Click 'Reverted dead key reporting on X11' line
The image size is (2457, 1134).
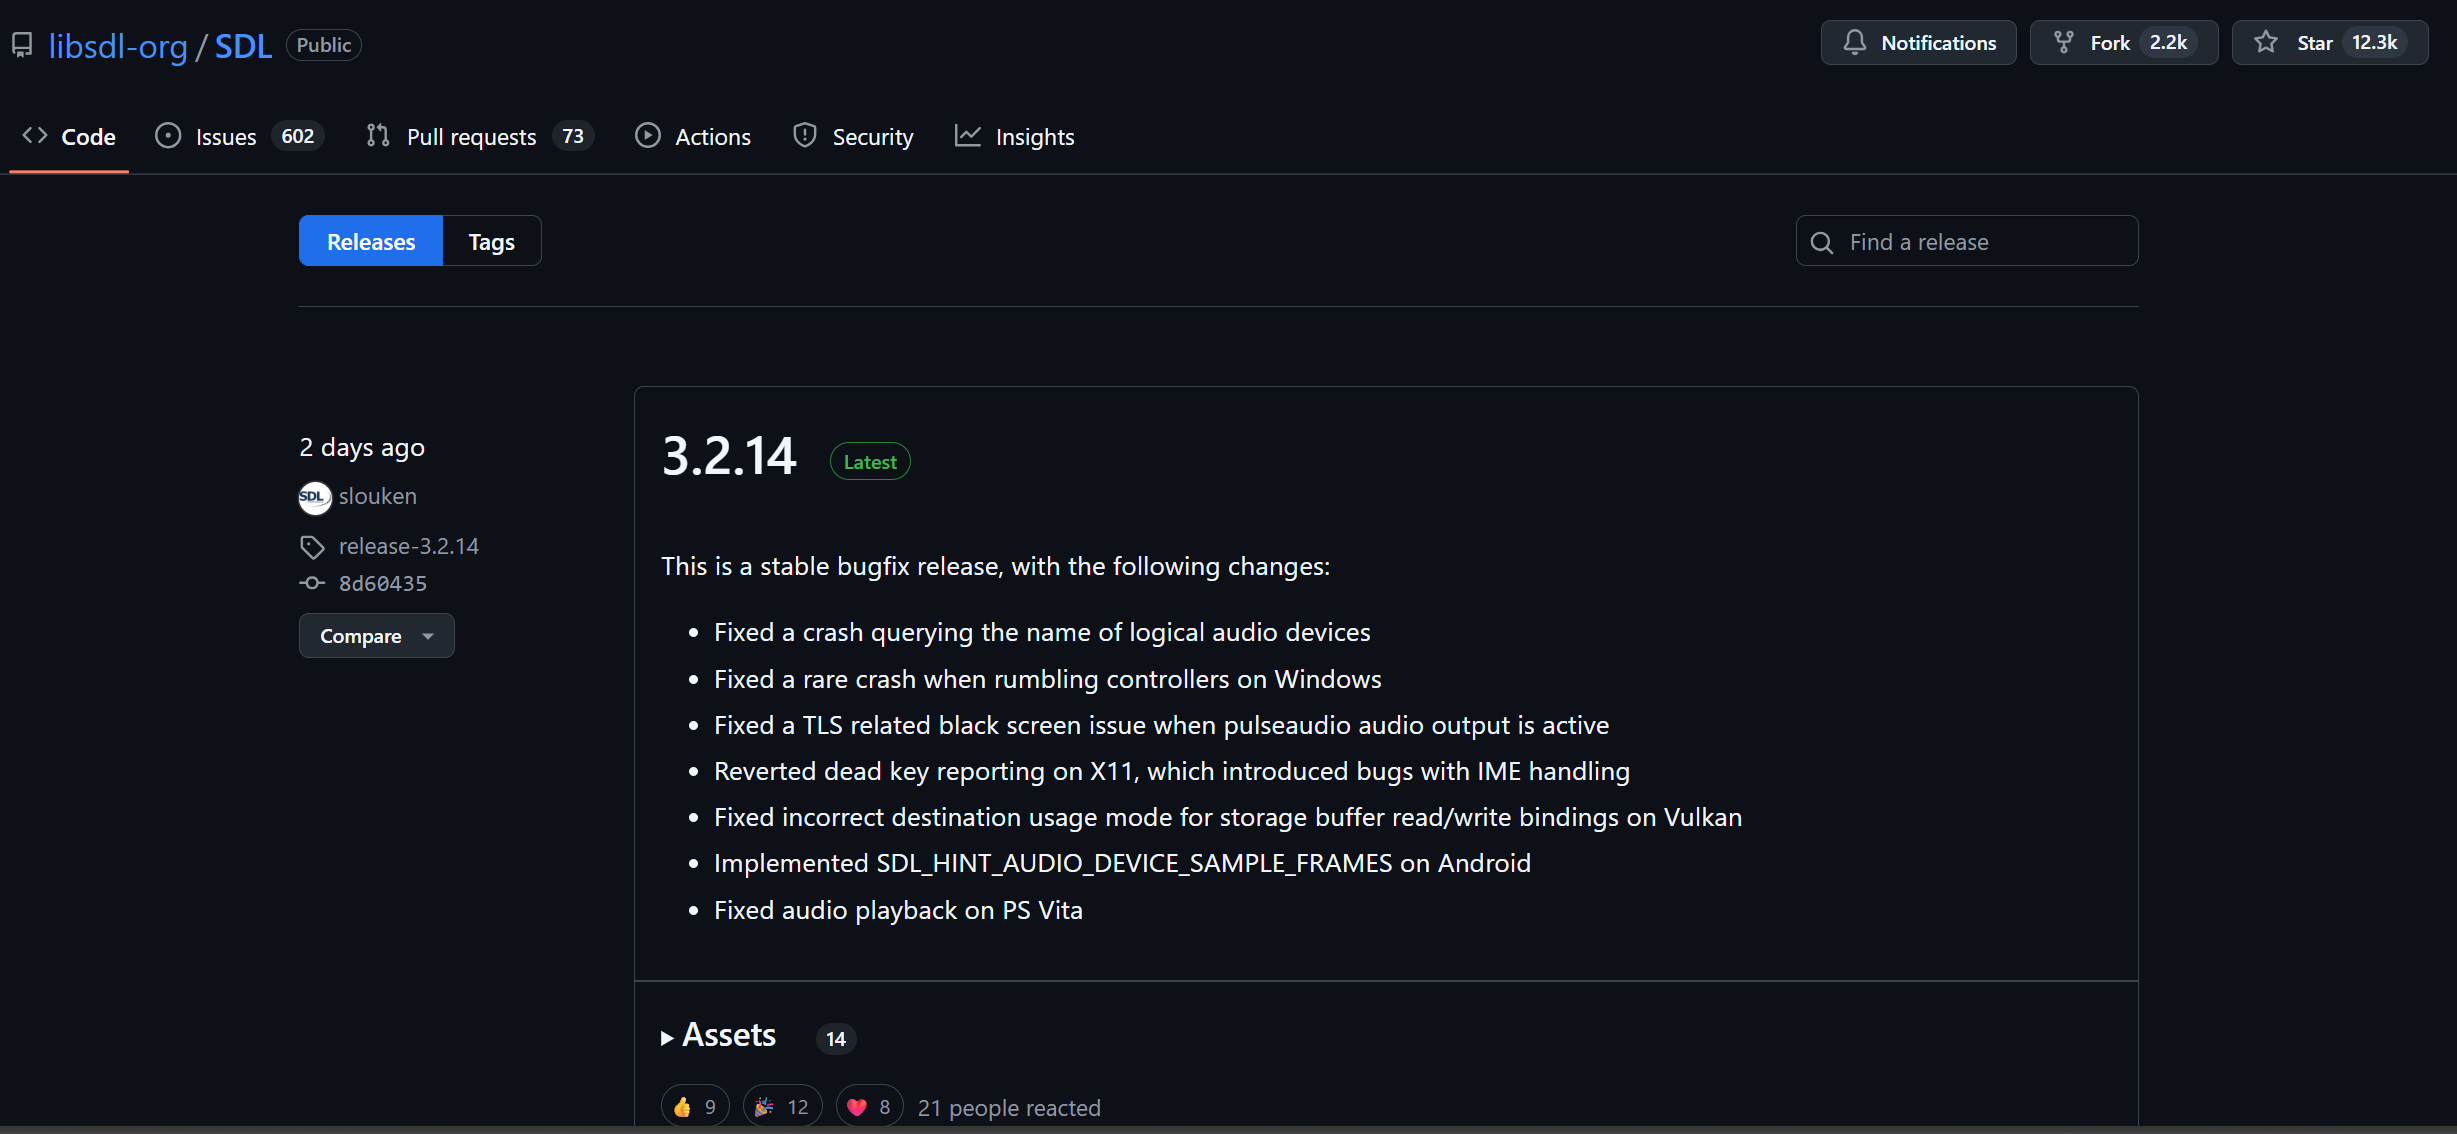[x=1172, y=771]
